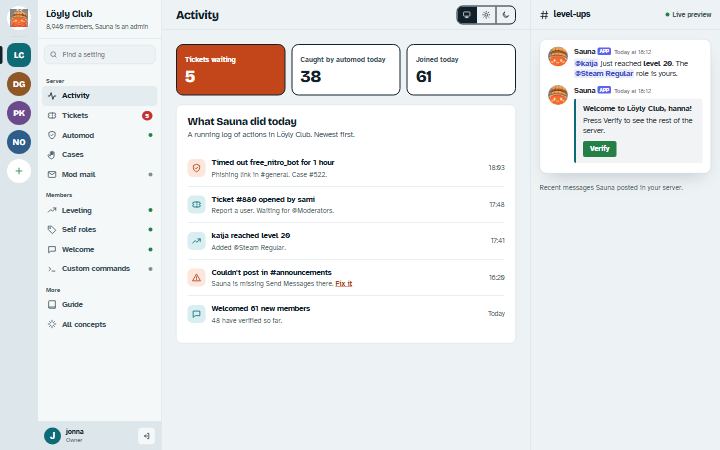720x450 pixels.
Task: Open the Activity section
Action: tap(100, 96)
